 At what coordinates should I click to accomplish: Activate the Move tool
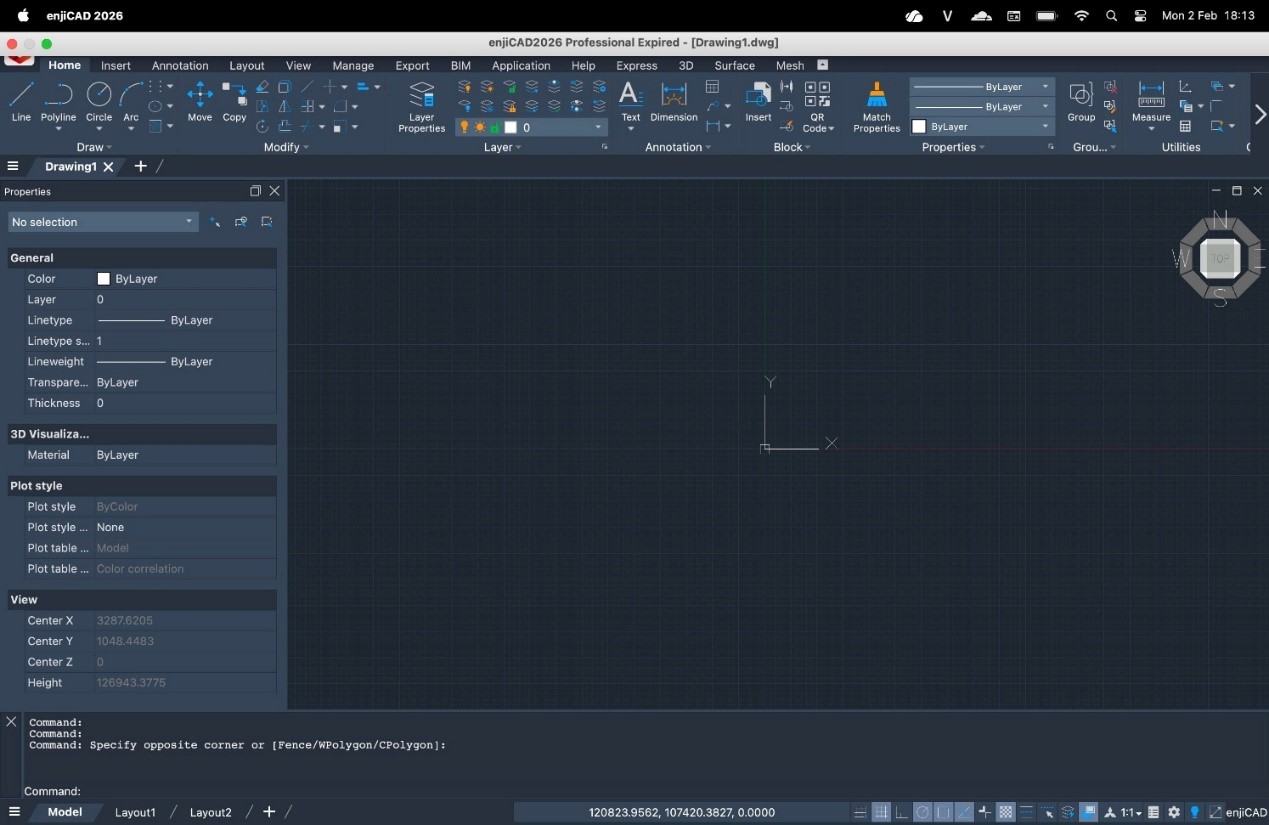[x=200, y=102]
